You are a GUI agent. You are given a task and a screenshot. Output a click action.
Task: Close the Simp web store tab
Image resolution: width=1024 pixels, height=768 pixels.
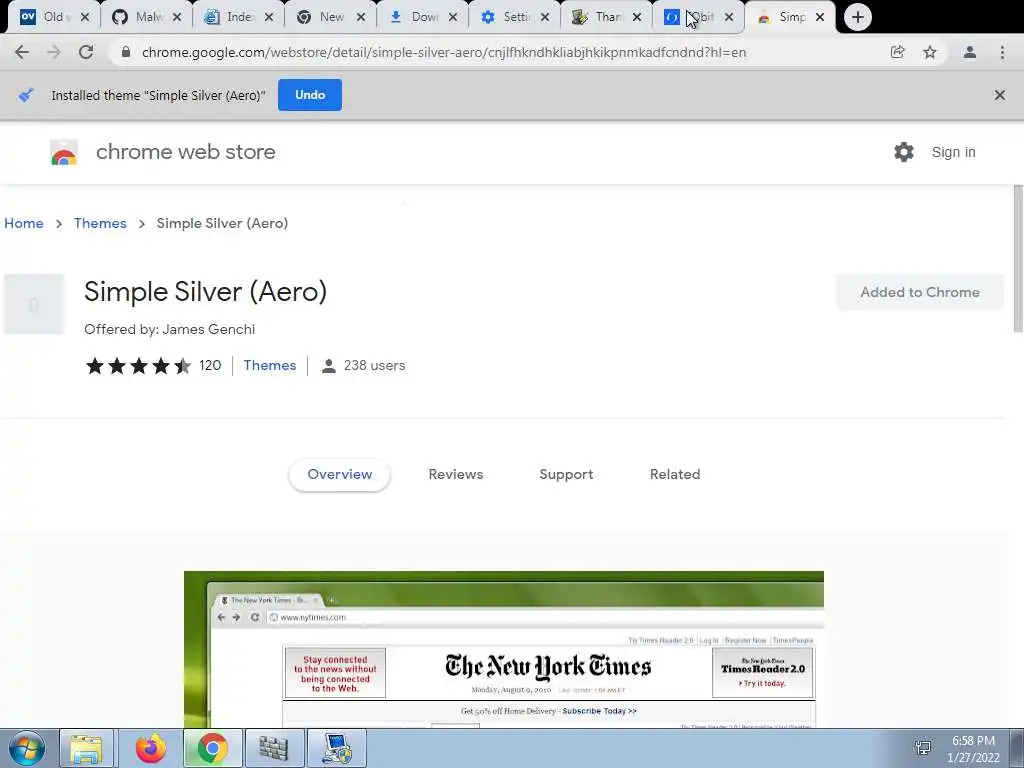820,18
